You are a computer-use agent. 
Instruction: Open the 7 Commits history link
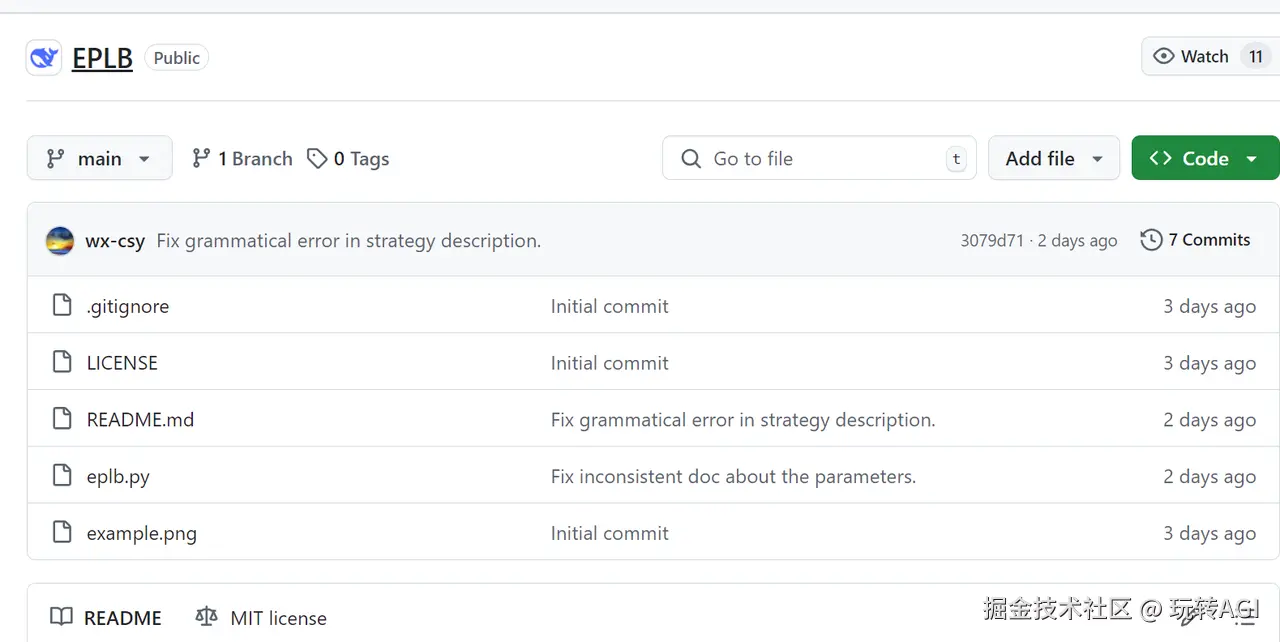(x=1196, y=240)
